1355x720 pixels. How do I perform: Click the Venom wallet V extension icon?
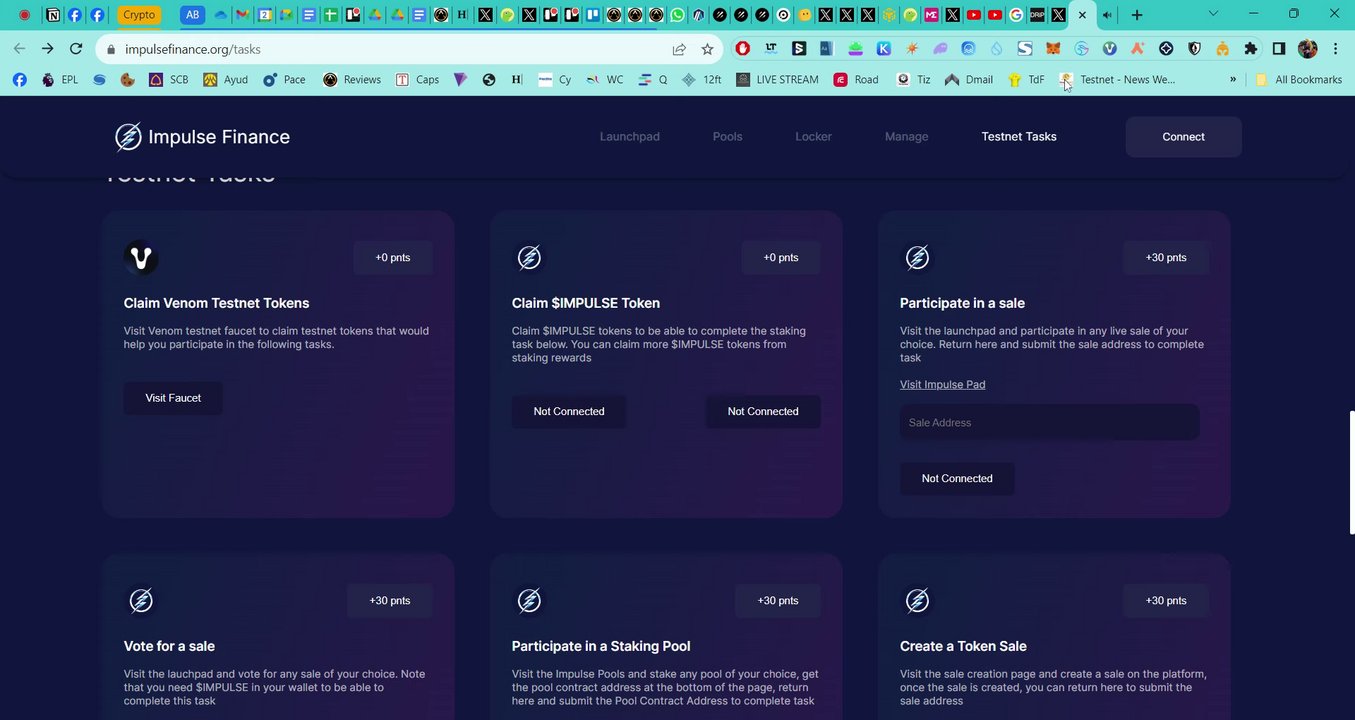pyautogui.click(x=1109, y=49)
